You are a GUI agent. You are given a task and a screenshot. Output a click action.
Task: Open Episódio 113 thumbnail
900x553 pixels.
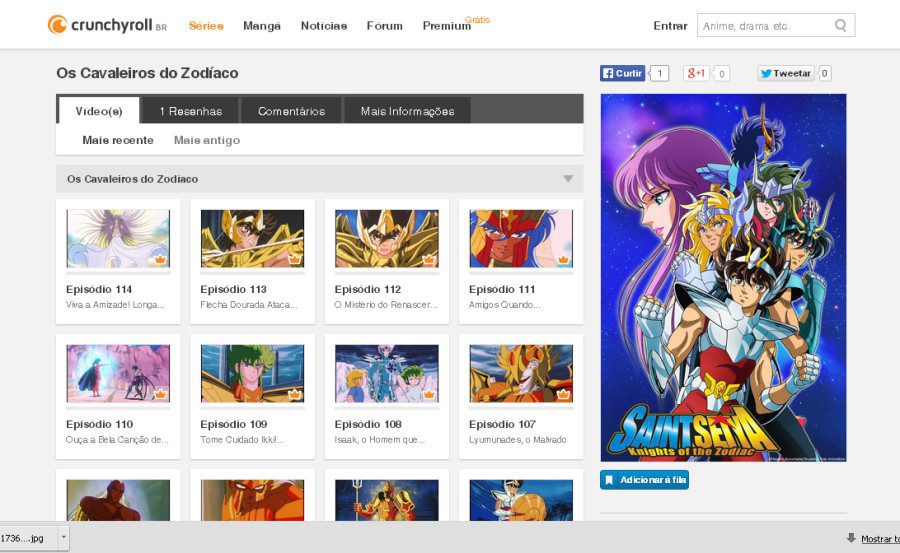coord(252,239)
